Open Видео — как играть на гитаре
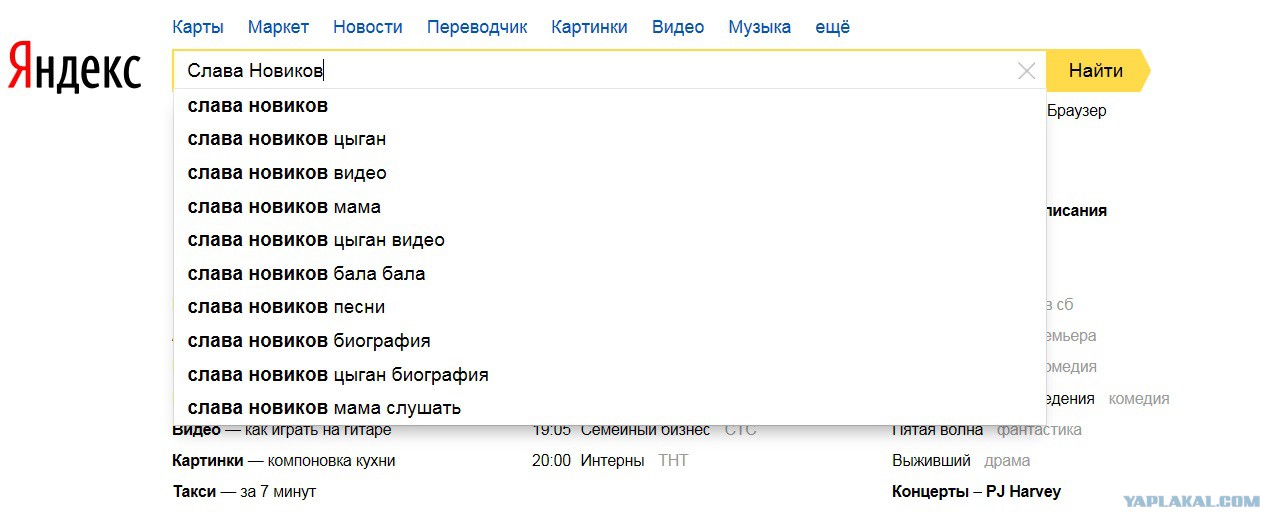Image resolution: width=1286 pixels, height=531 pixels. pyautogui.click(x=282, y=430)
